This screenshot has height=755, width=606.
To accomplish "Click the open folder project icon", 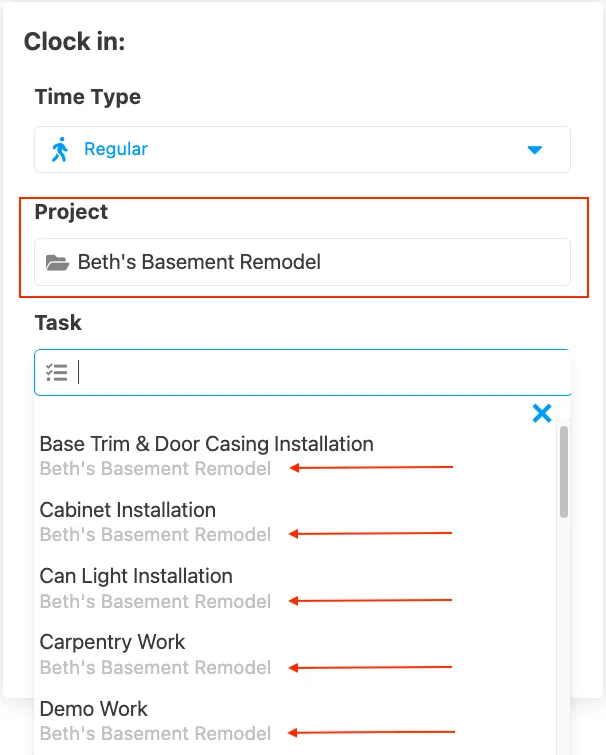I will (58, 263).
